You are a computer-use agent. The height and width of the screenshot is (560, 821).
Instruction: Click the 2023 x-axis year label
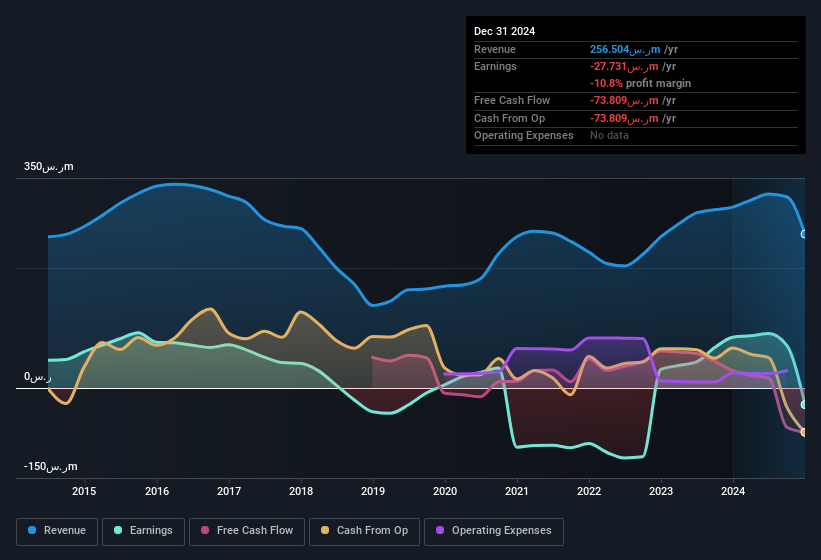661,491
